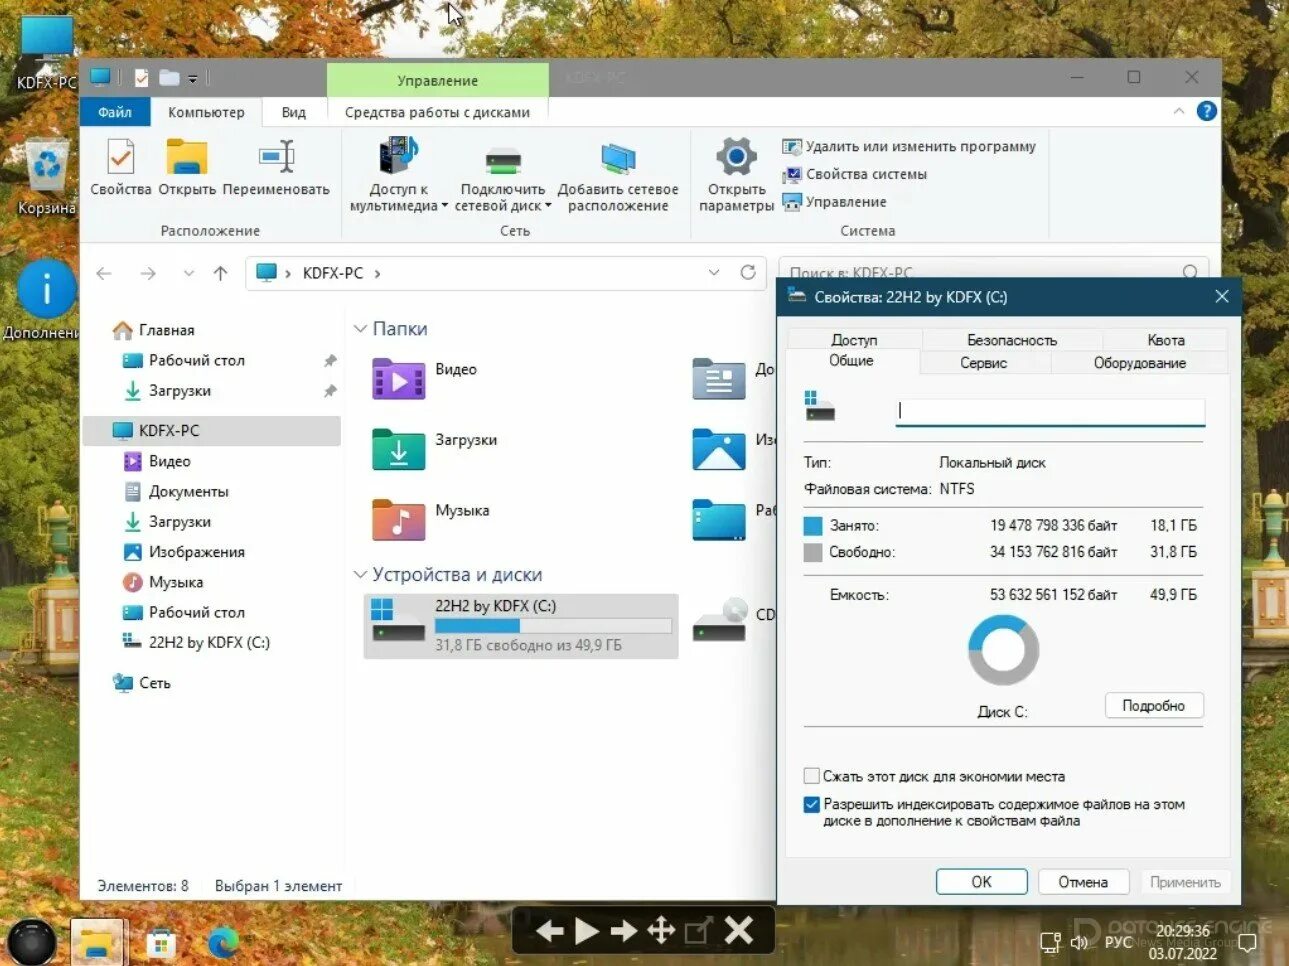1289x966 pixels.
Task: Open the Загрузки folder in Папки
Action: pos(398,450)
